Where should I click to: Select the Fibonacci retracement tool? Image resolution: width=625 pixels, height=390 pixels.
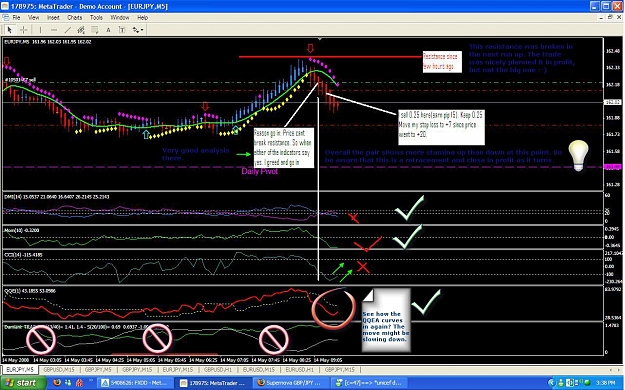94,30
